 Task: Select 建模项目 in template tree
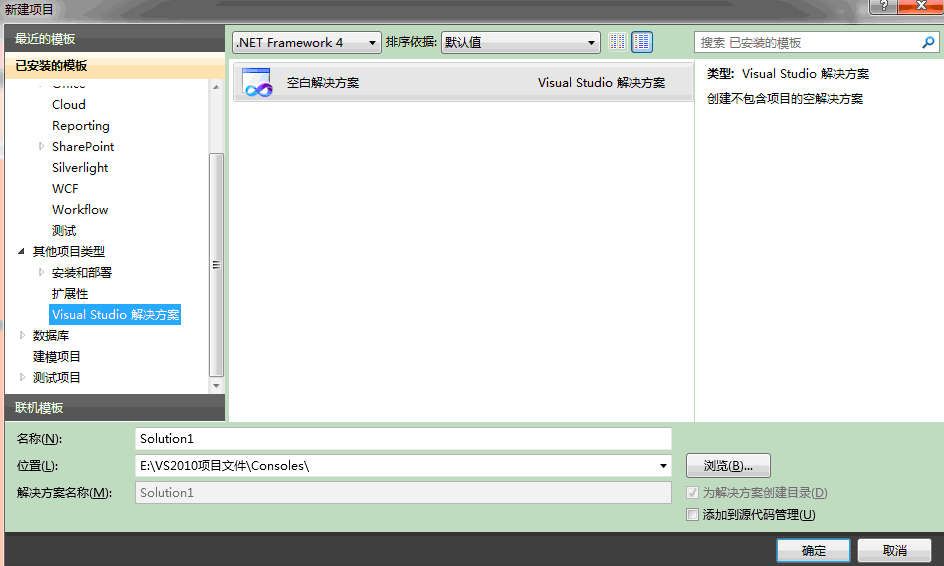click(x=57, y=356)
